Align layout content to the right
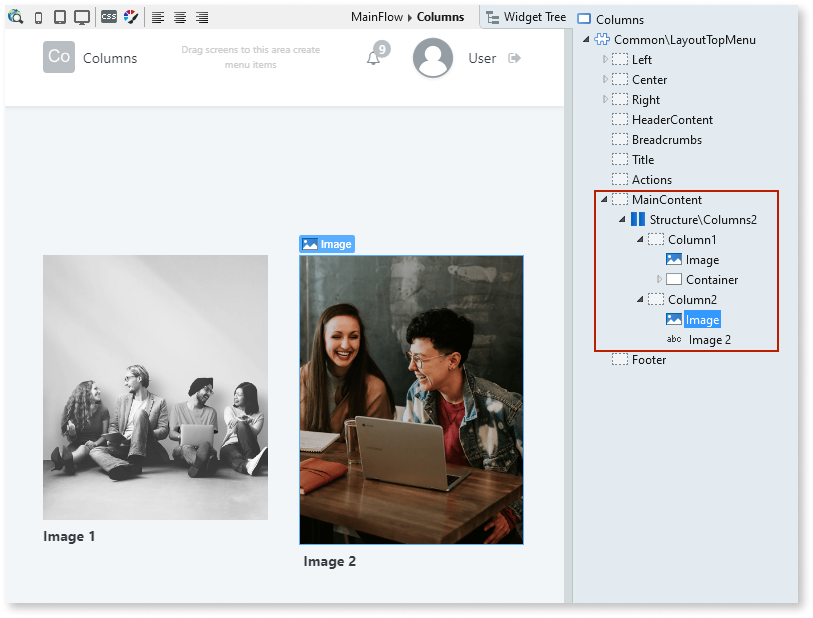Image resolution: width=813 pixels, height=618 pixels. click(x=201, y=17)
